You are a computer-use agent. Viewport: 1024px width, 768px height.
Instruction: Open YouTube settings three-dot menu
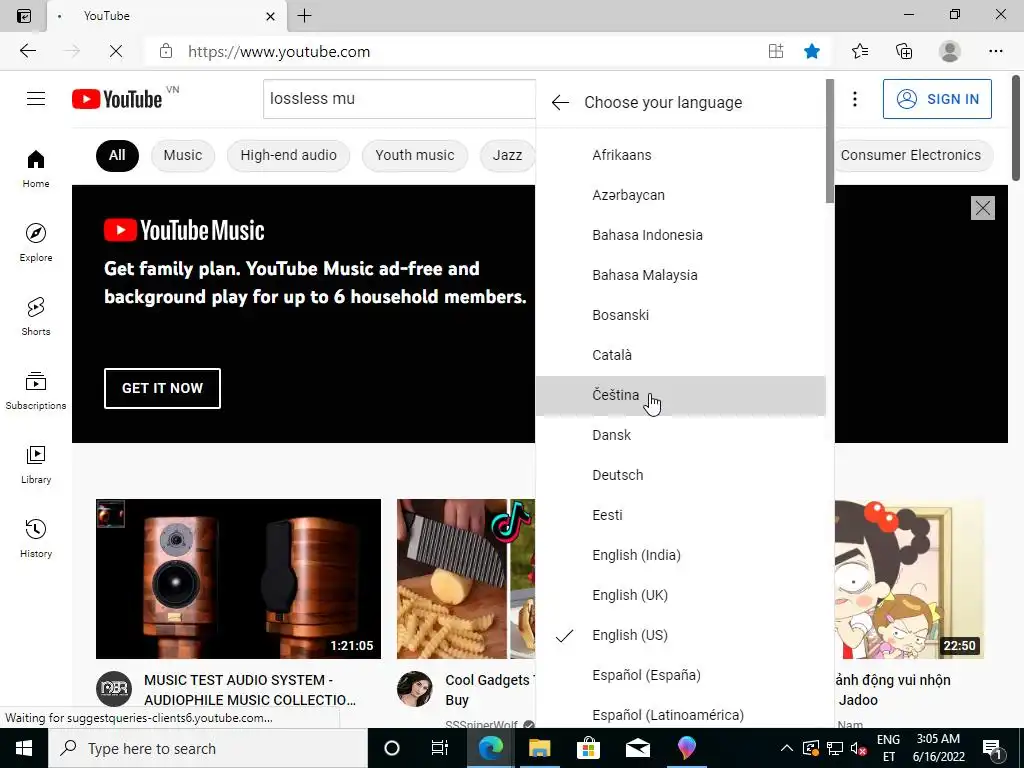[x=855, y=99]
